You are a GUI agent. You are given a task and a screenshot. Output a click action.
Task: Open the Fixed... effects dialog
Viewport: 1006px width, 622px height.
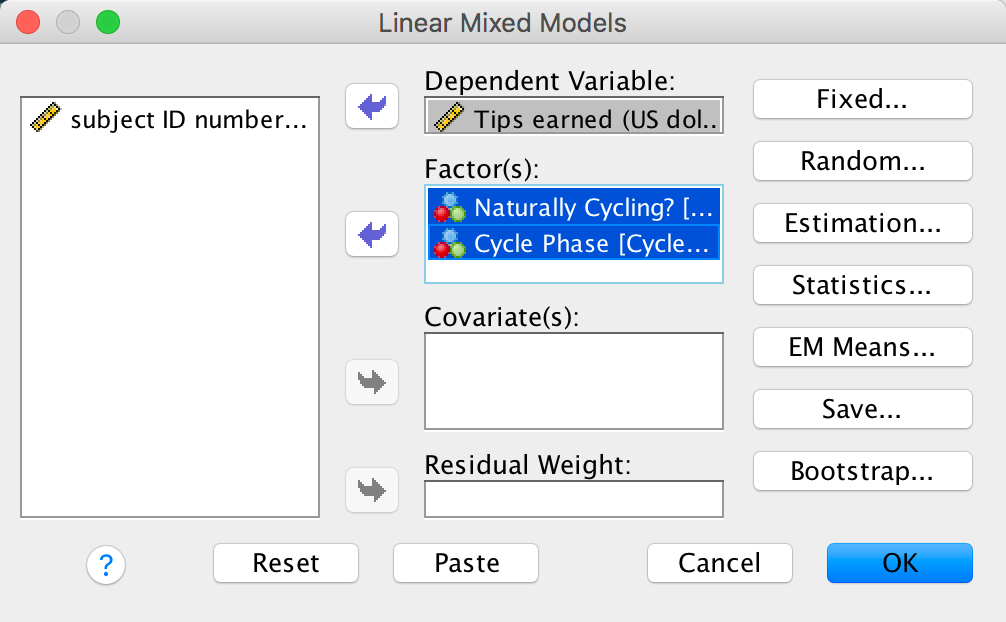click(x=862, y=99)
